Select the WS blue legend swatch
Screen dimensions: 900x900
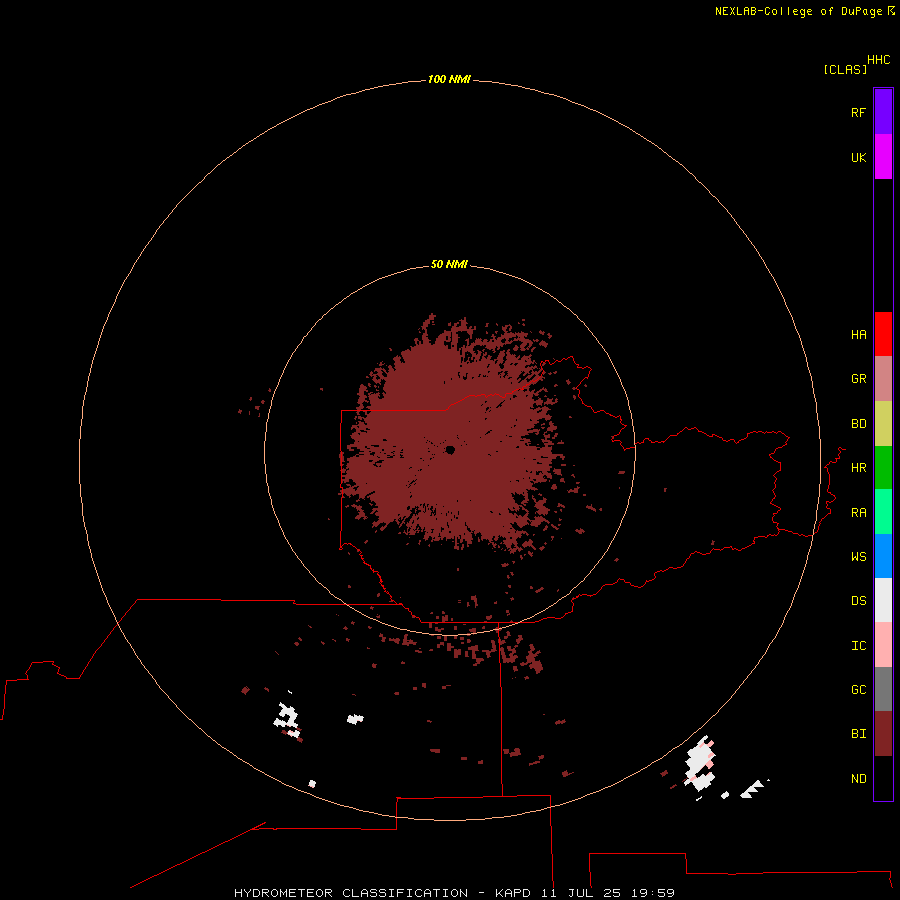point(883,556)
